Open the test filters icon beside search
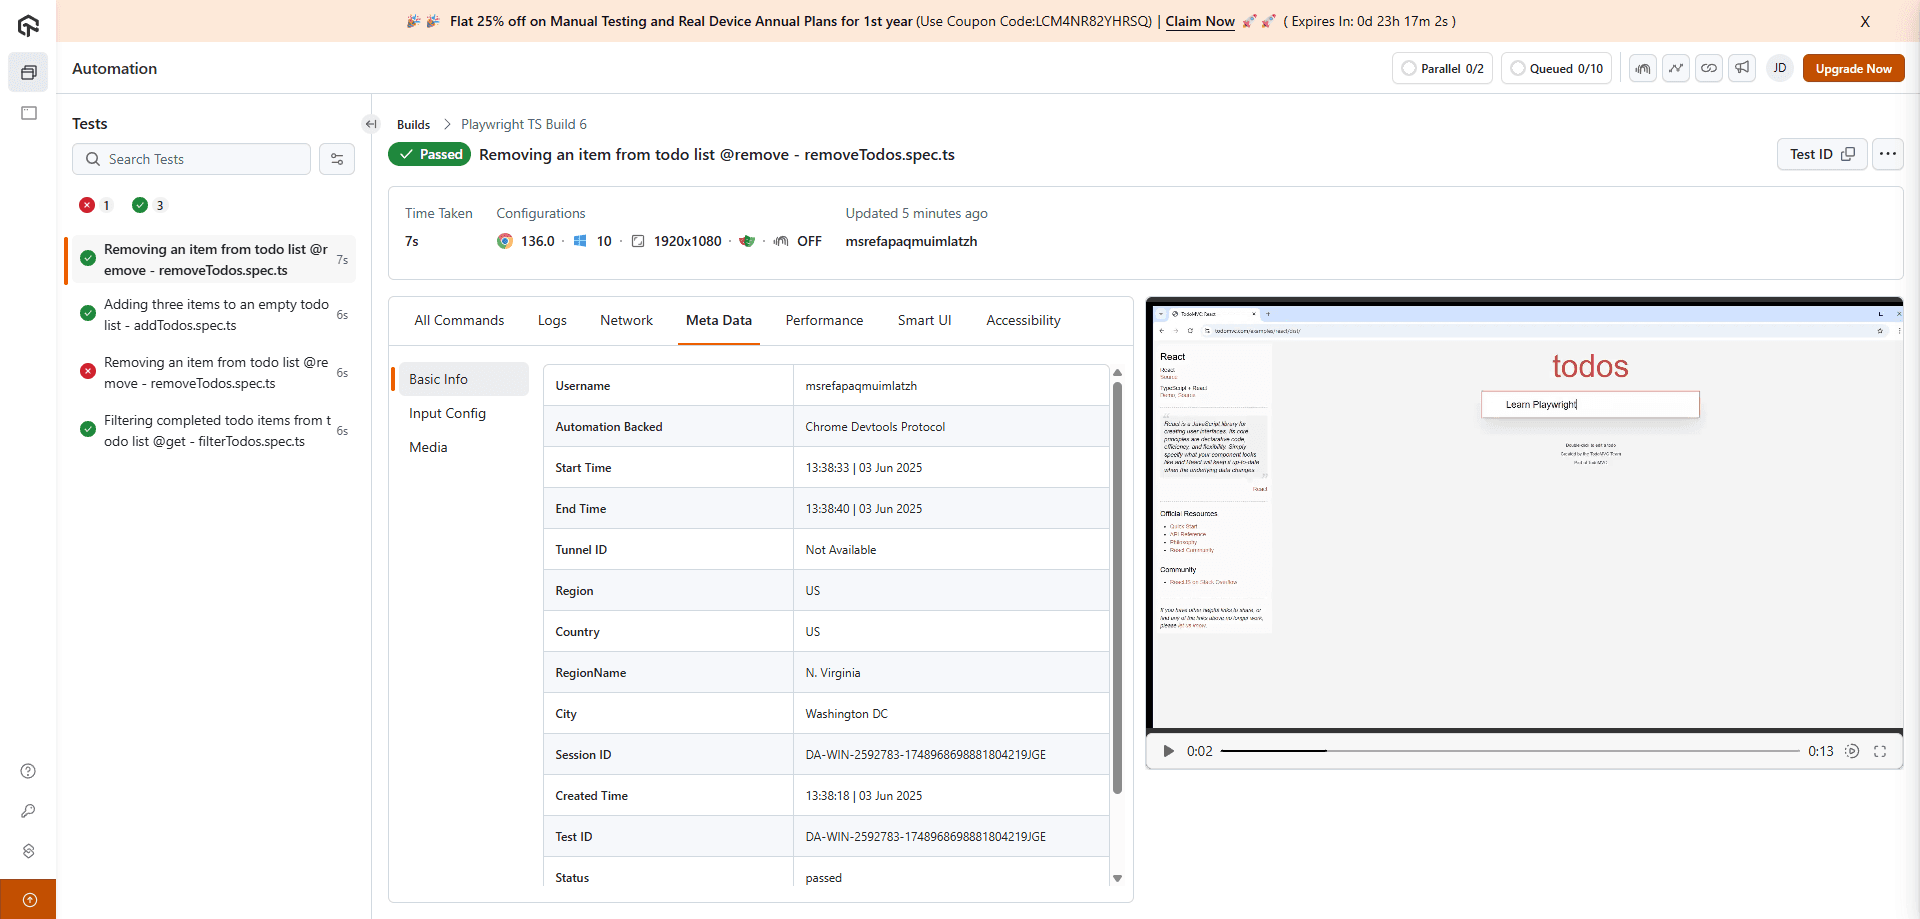1920x919 pixels. click(337, 159)
